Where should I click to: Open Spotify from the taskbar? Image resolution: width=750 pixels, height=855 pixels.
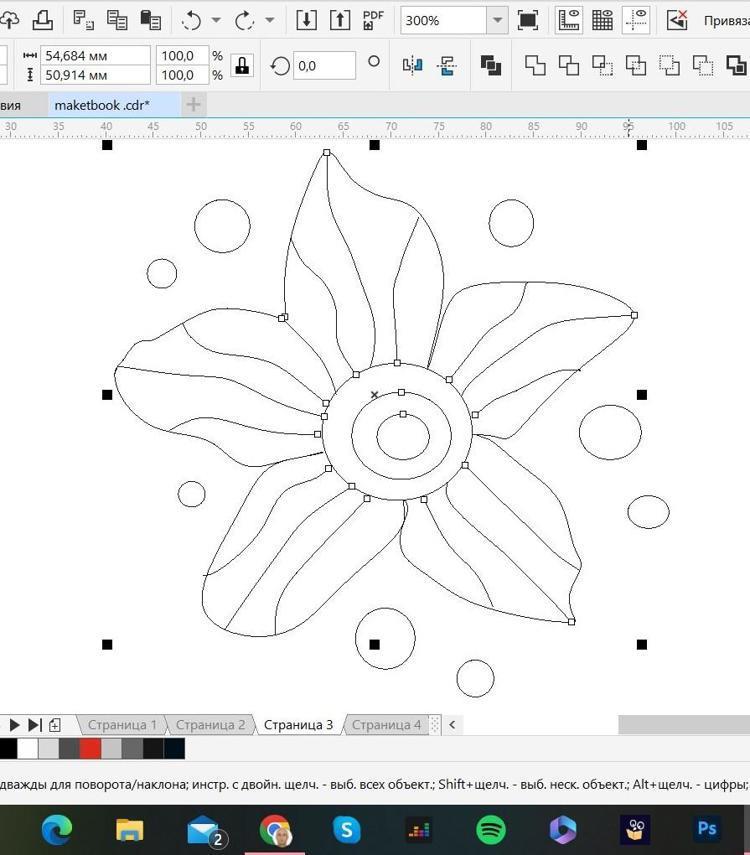tap(491, 829)
